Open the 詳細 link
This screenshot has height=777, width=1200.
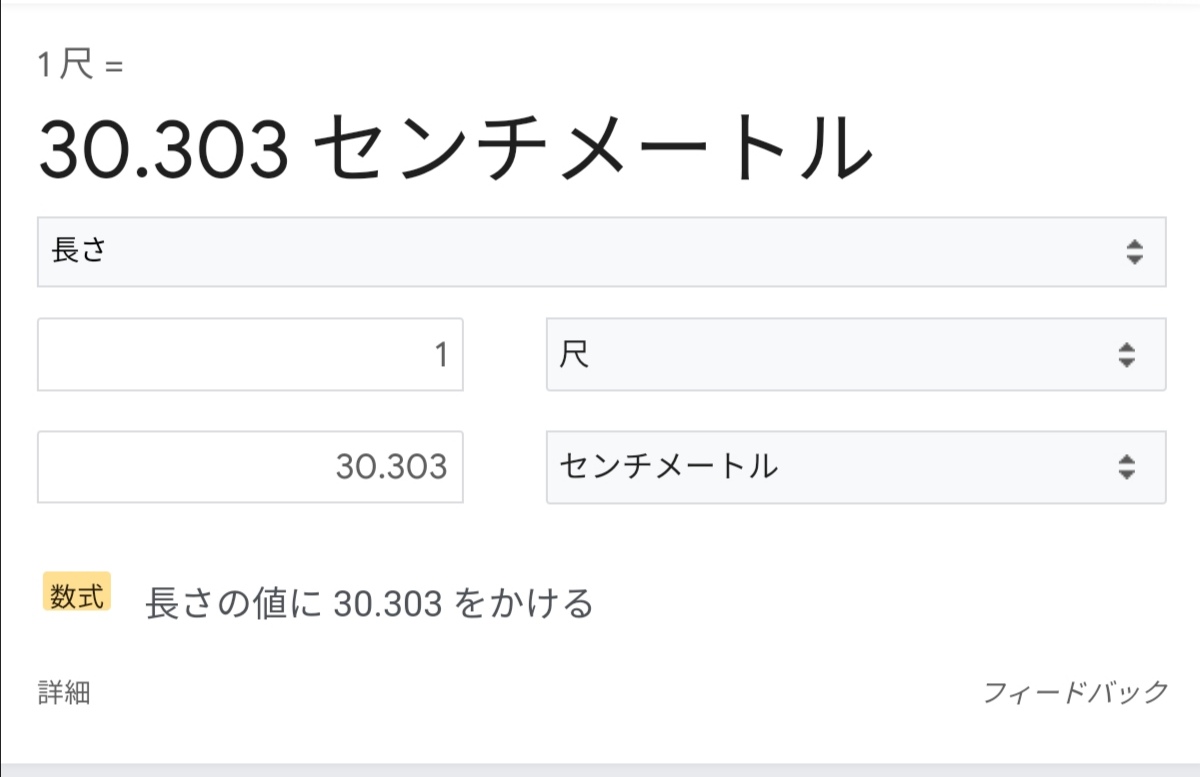click(x=64, y=693)
